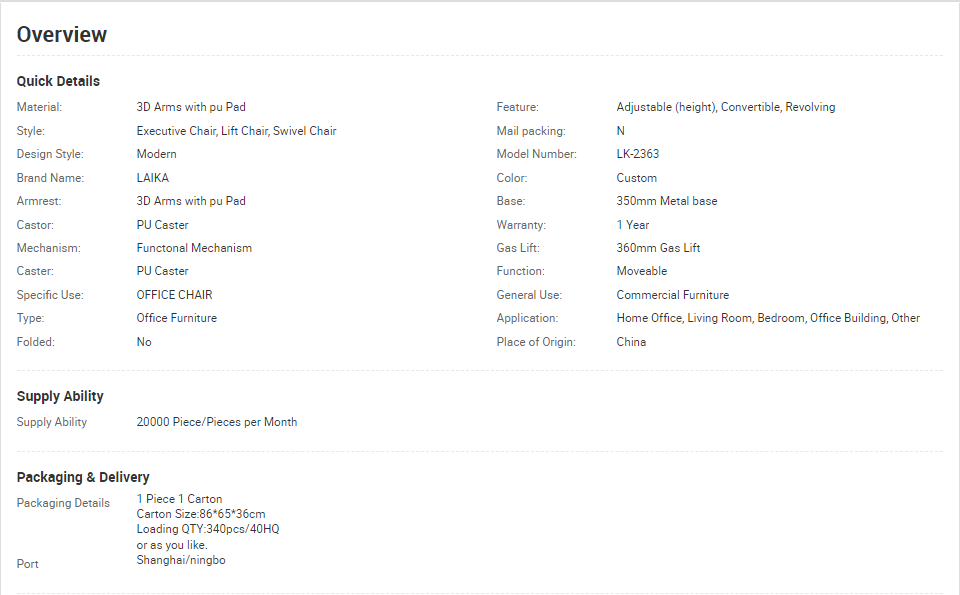Click the 20000 Piece/Pieces per Month text
Viewport: 960px width, 595px height.
click(217, 422)
